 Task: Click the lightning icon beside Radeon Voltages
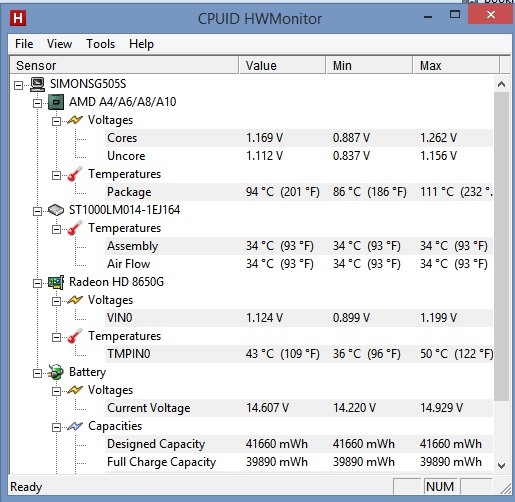point(75,300)
